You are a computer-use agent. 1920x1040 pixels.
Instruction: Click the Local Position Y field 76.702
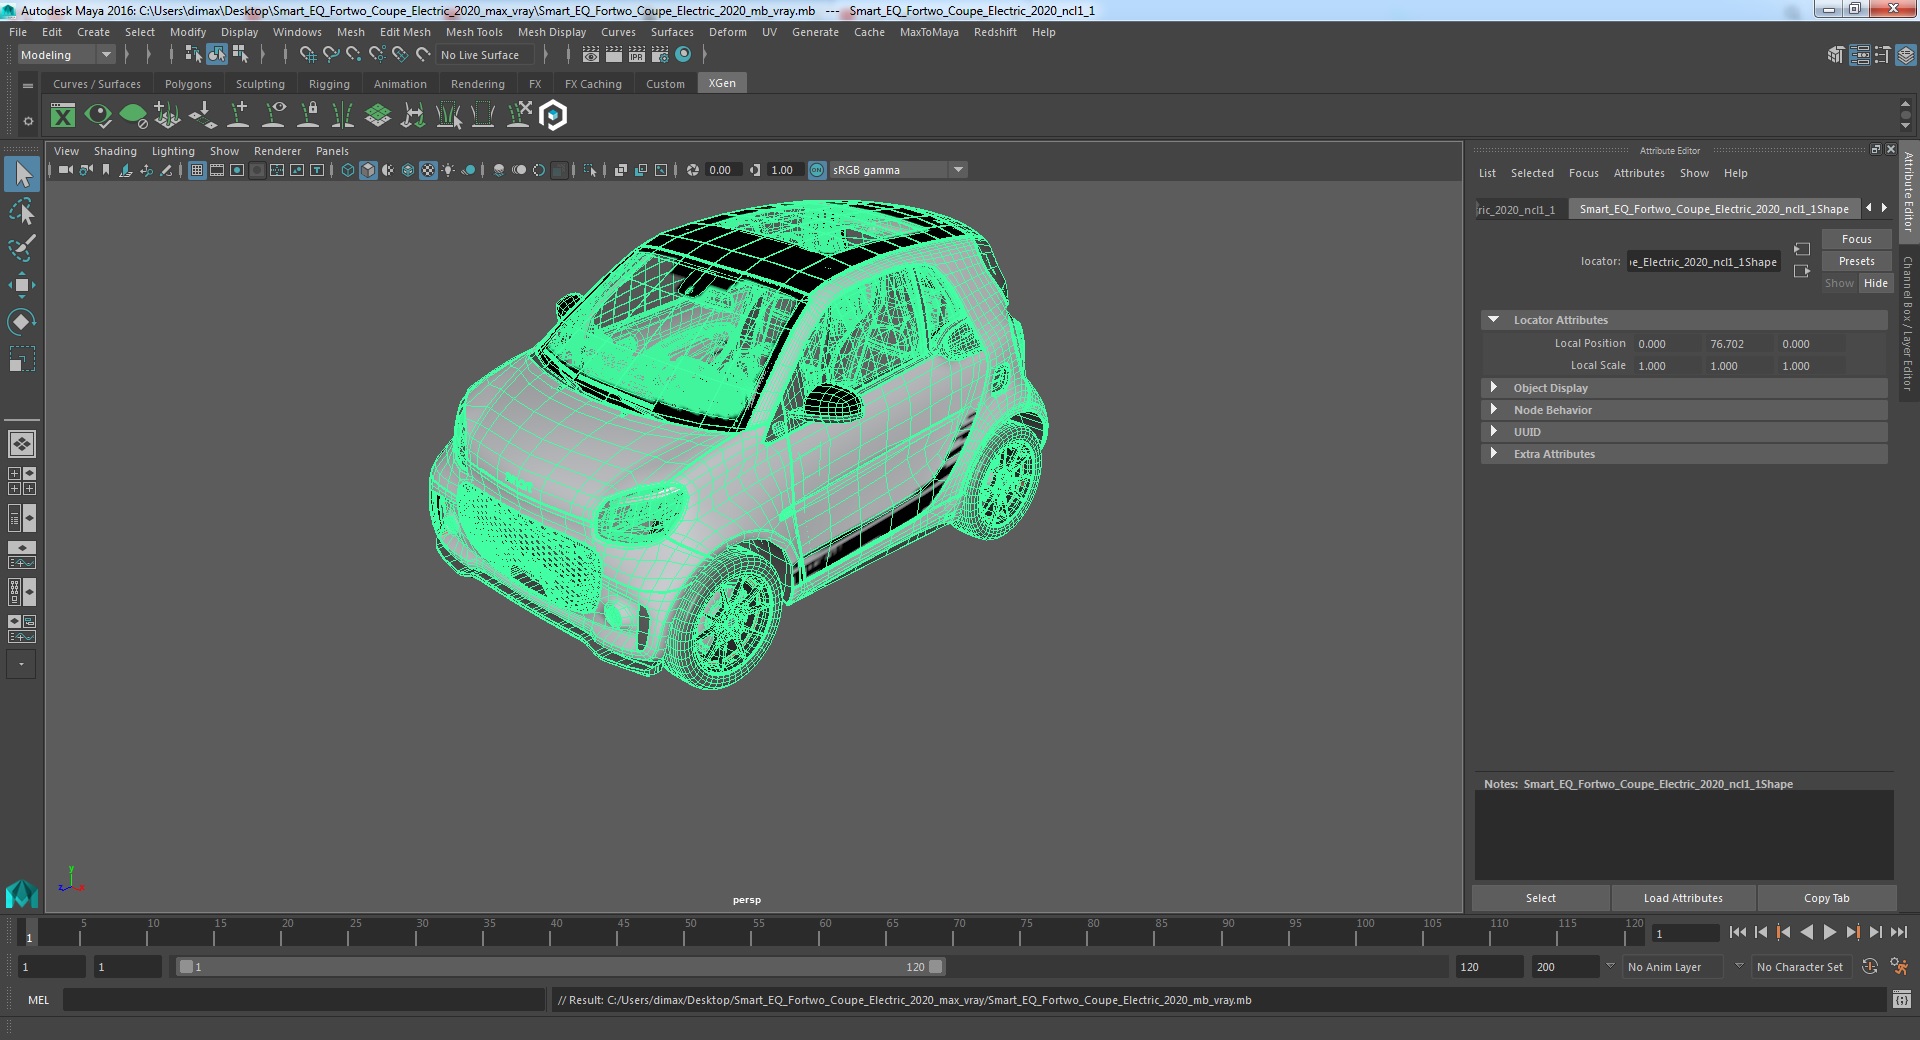pyautogui.click(x=1737, y=344)
